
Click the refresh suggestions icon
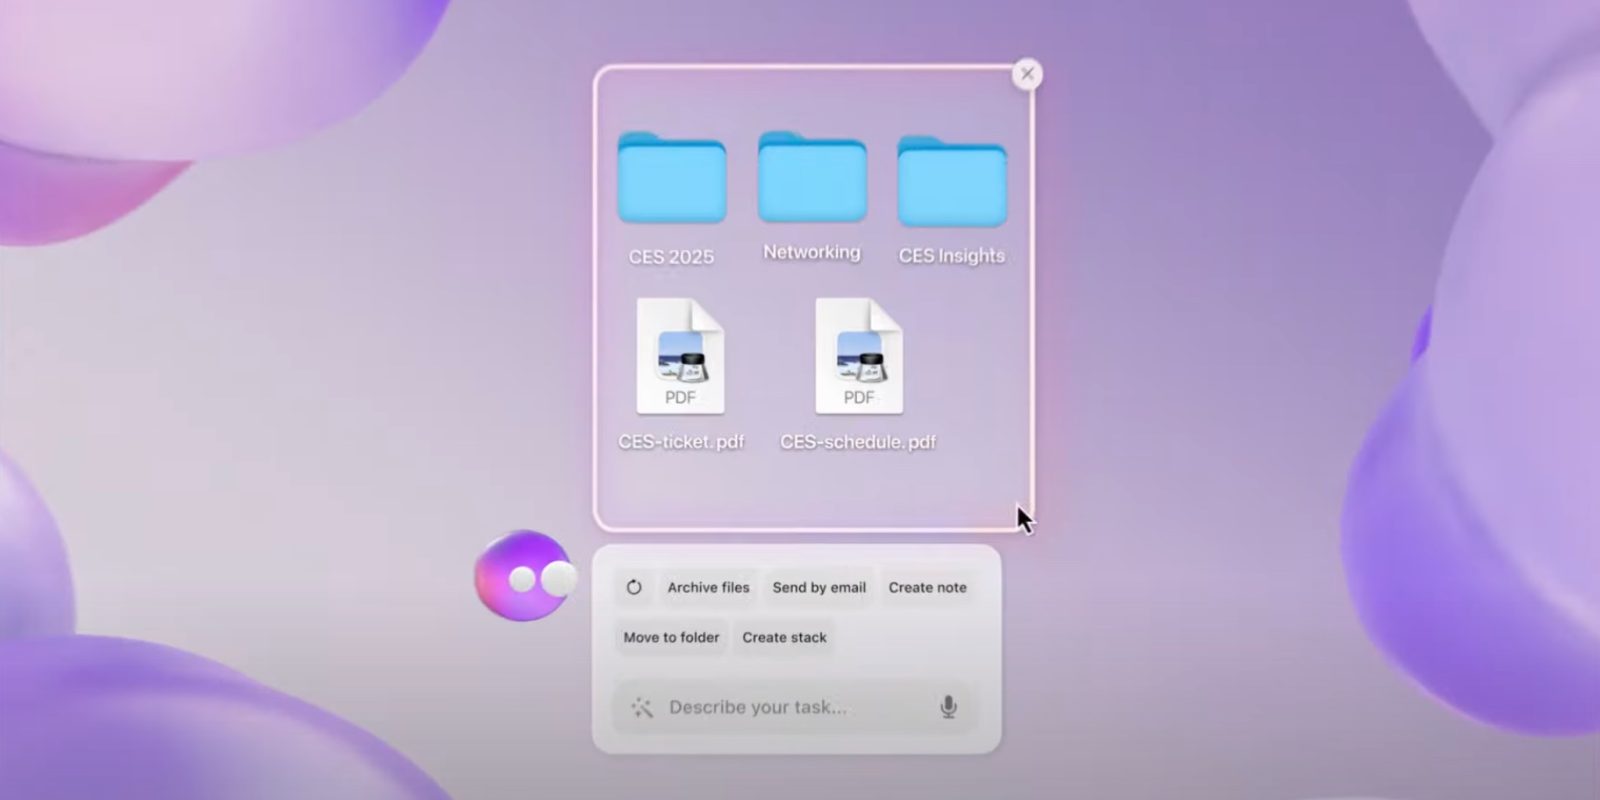pyautogui.click(x=634, y=587)
